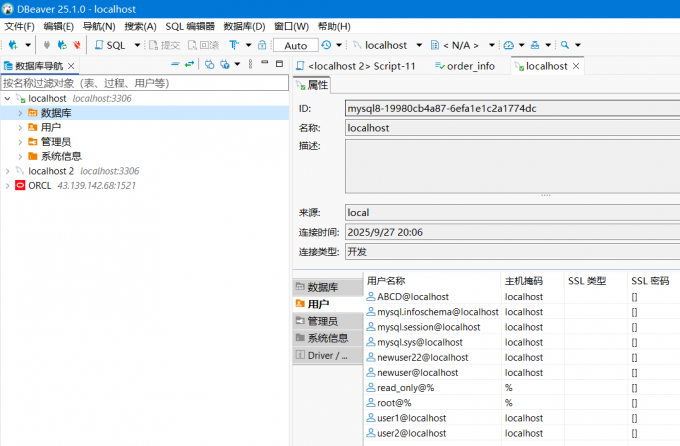Click the ORCL Oracle connection icon
This screenshot has height=446, width=680.
point(20,185)
